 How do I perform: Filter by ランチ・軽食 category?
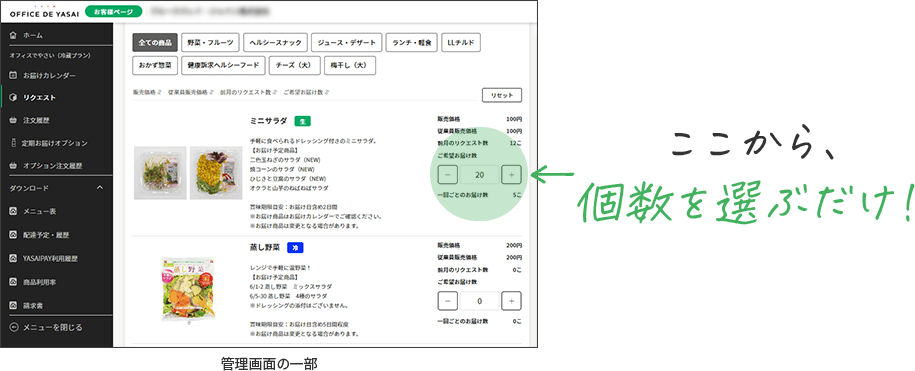click(x=411, y=43)
